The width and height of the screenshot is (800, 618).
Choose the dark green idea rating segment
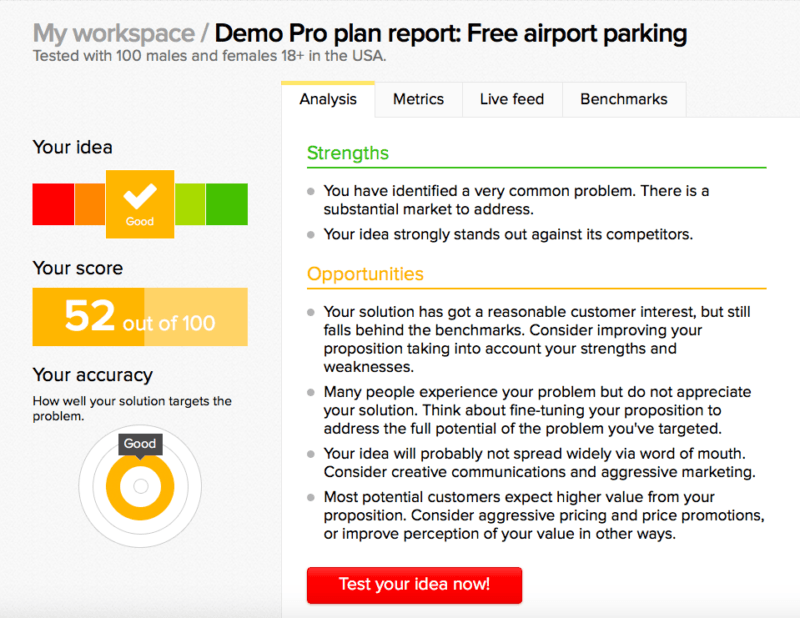[227, 204]
